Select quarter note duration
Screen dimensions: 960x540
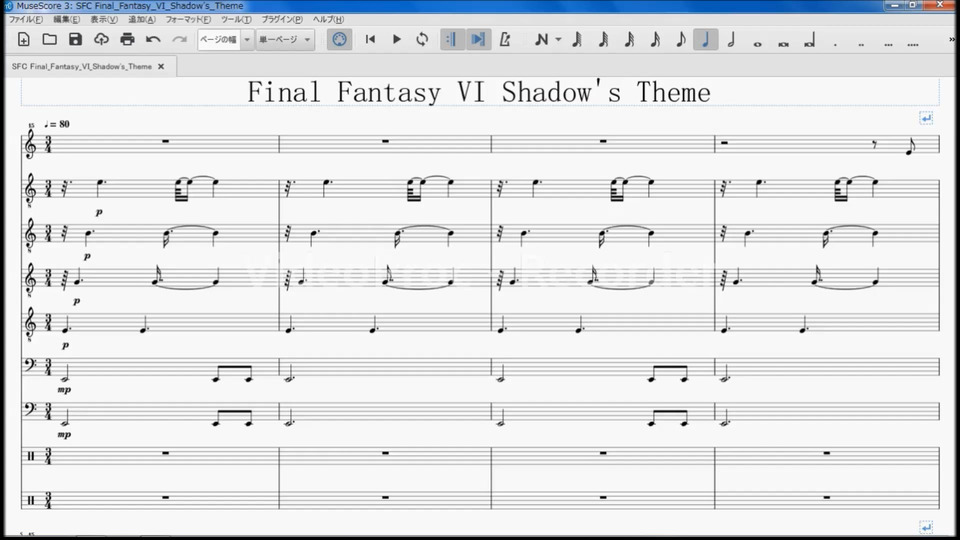(x=706, y=40)
